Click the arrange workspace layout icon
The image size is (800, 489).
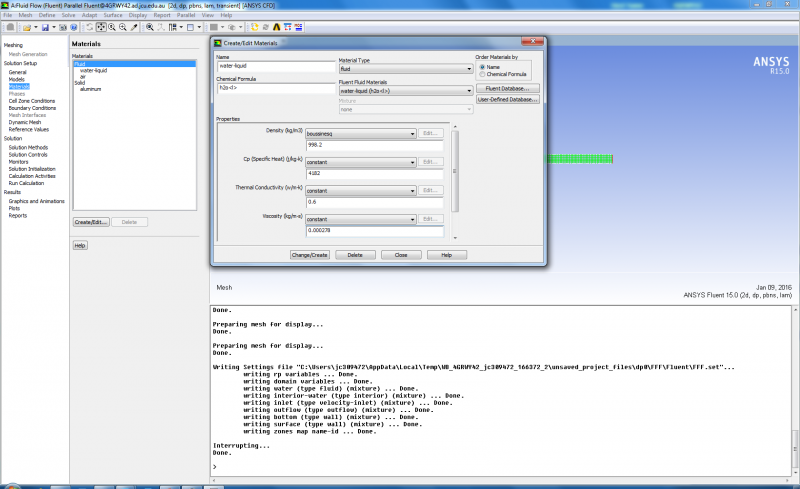click(x=173, y=27)
